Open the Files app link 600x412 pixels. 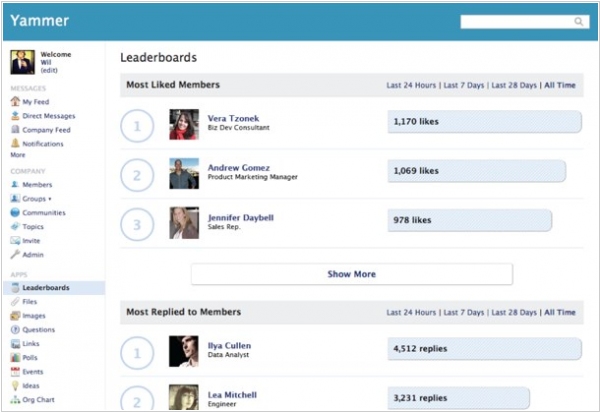(x=29, y=302)
